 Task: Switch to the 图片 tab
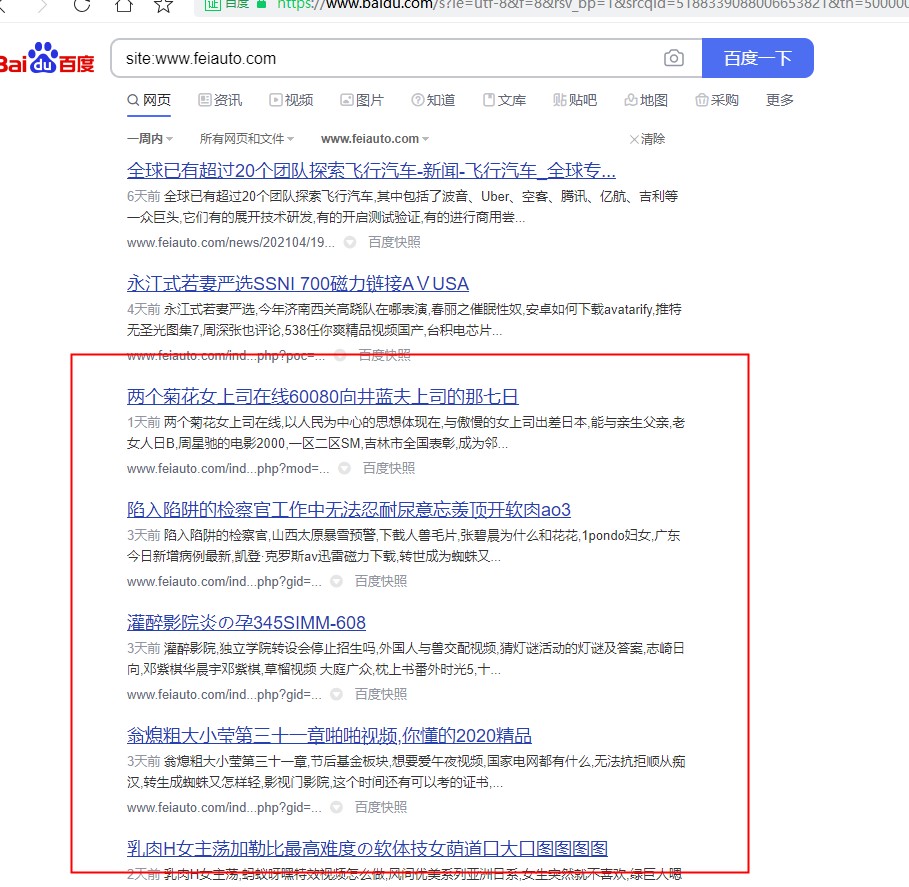pyautogui.click(x=362, y=100)
